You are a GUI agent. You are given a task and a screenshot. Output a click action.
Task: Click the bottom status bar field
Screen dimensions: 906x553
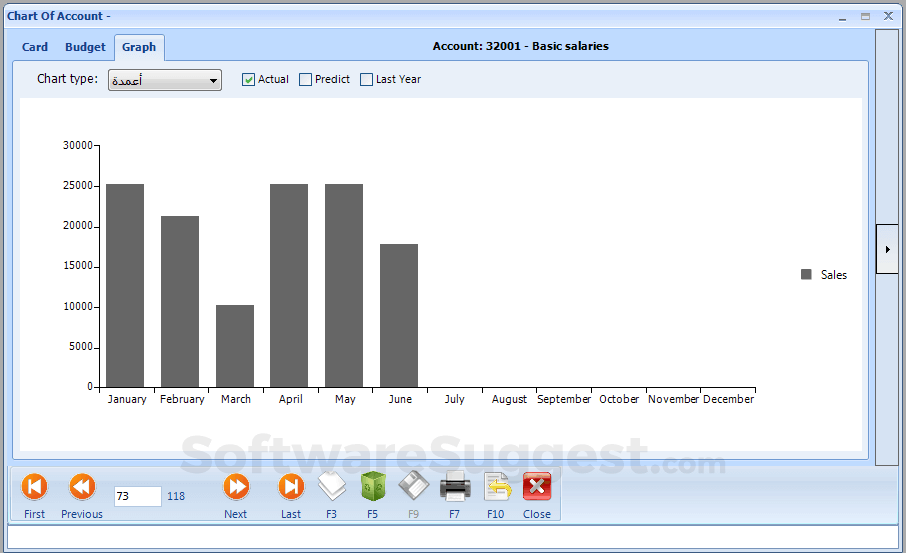point(453,537)
